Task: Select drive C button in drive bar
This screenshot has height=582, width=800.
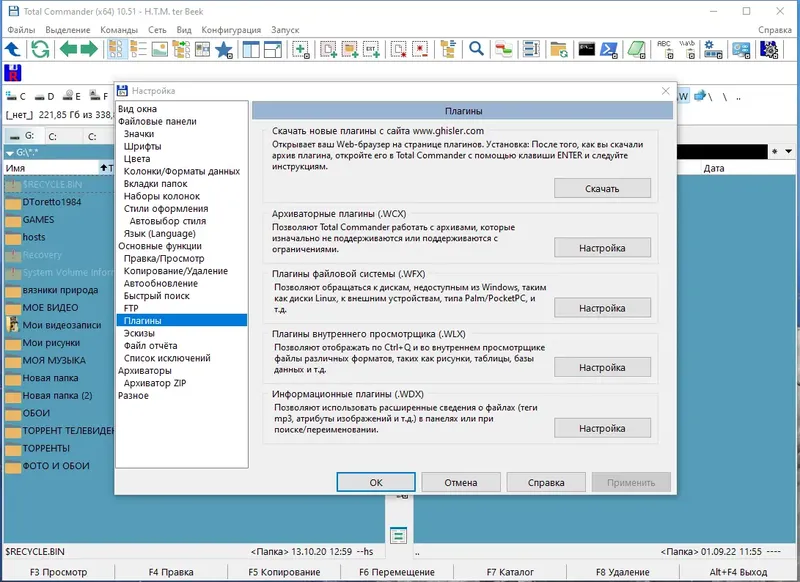Action: pos(16,96)
